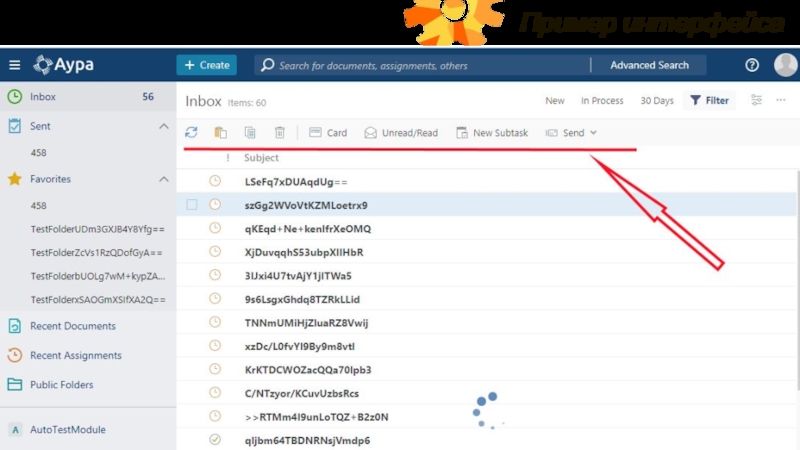Open the help question mark icon

pyautogui.click(x=752, y=65)
